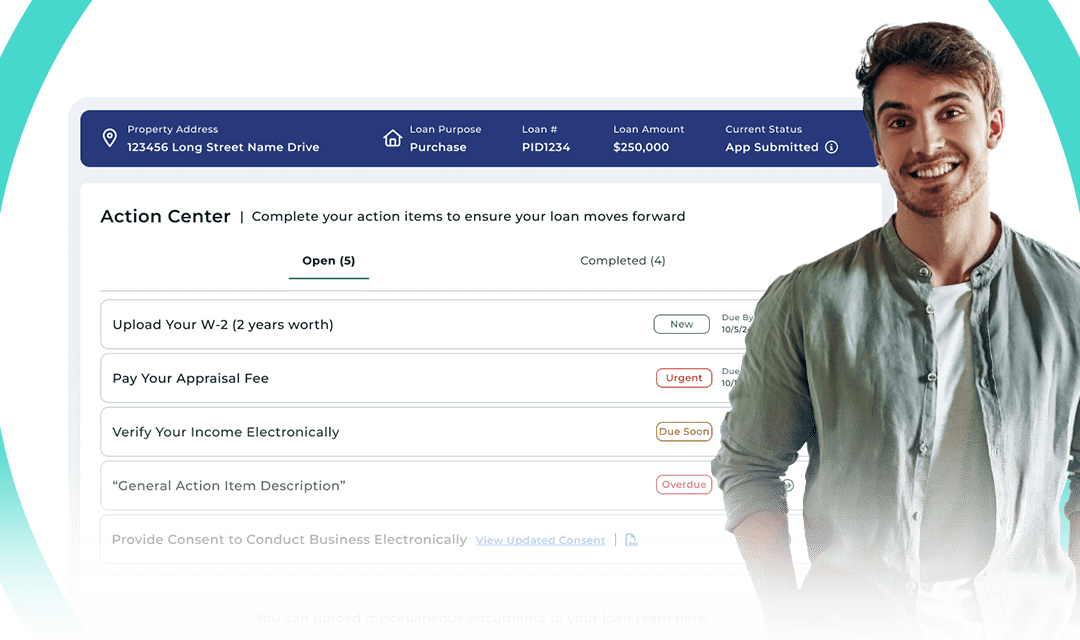Click the $250,000 loan amount
The width and height of the screenshot is (1080, 640).
click(641, 147)
